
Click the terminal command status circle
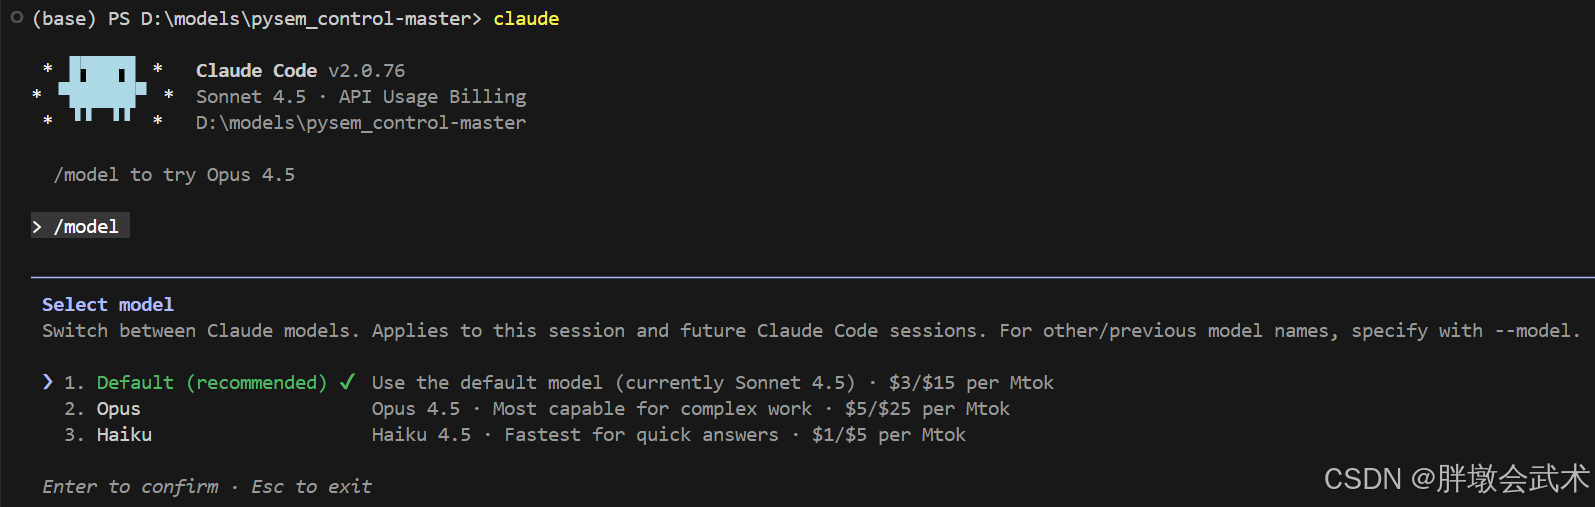pos(17,17)
